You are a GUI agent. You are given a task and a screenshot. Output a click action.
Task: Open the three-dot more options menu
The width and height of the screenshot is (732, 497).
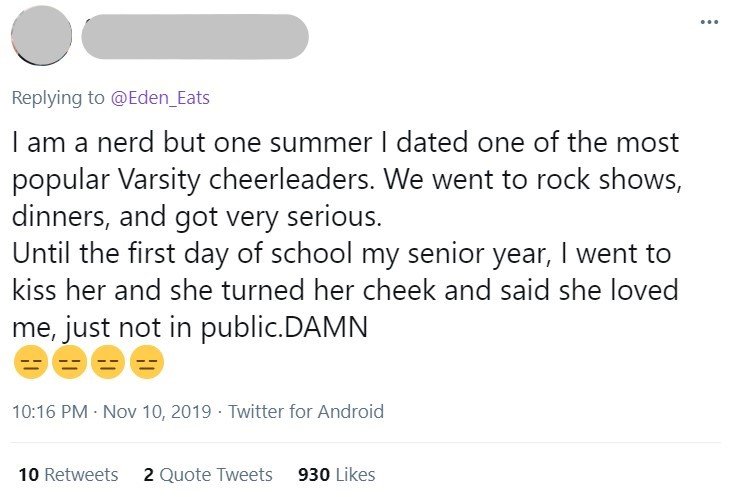(709, 22)
